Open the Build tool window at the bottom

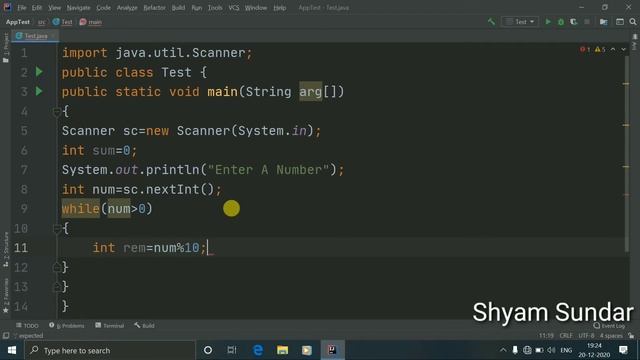coord(144,326)
